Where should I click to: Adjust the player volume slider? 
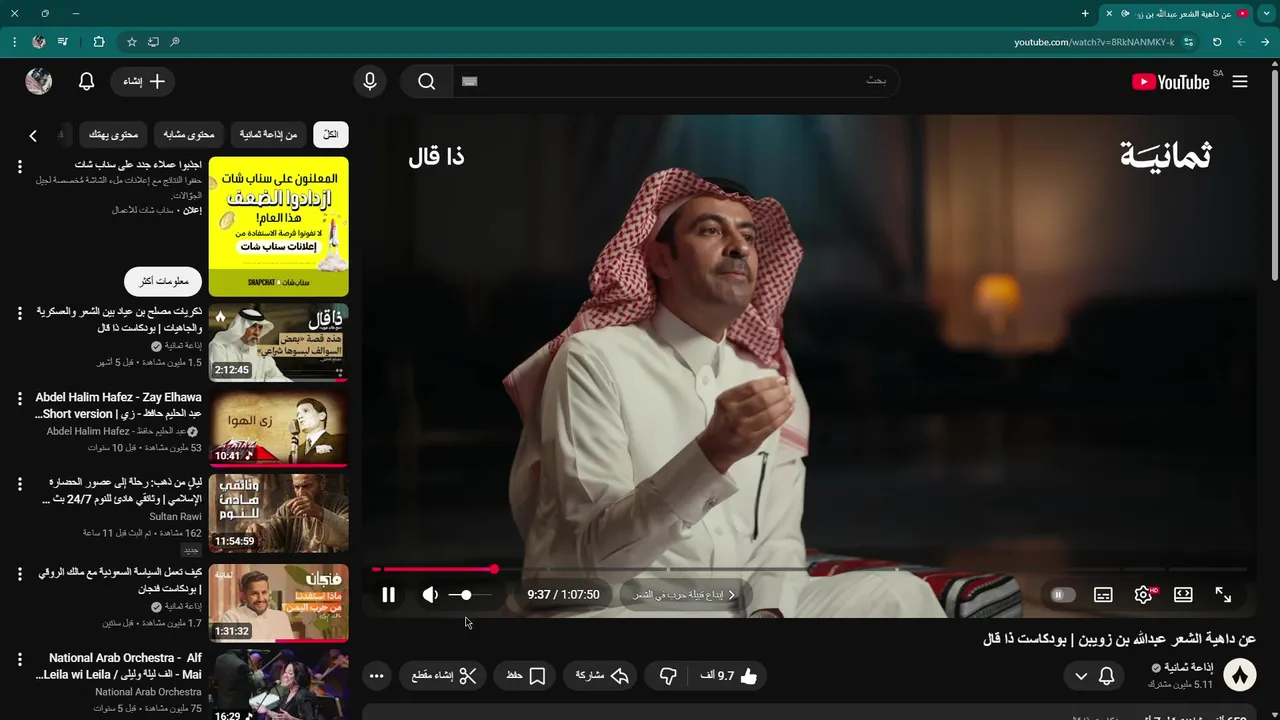[470, 595]
